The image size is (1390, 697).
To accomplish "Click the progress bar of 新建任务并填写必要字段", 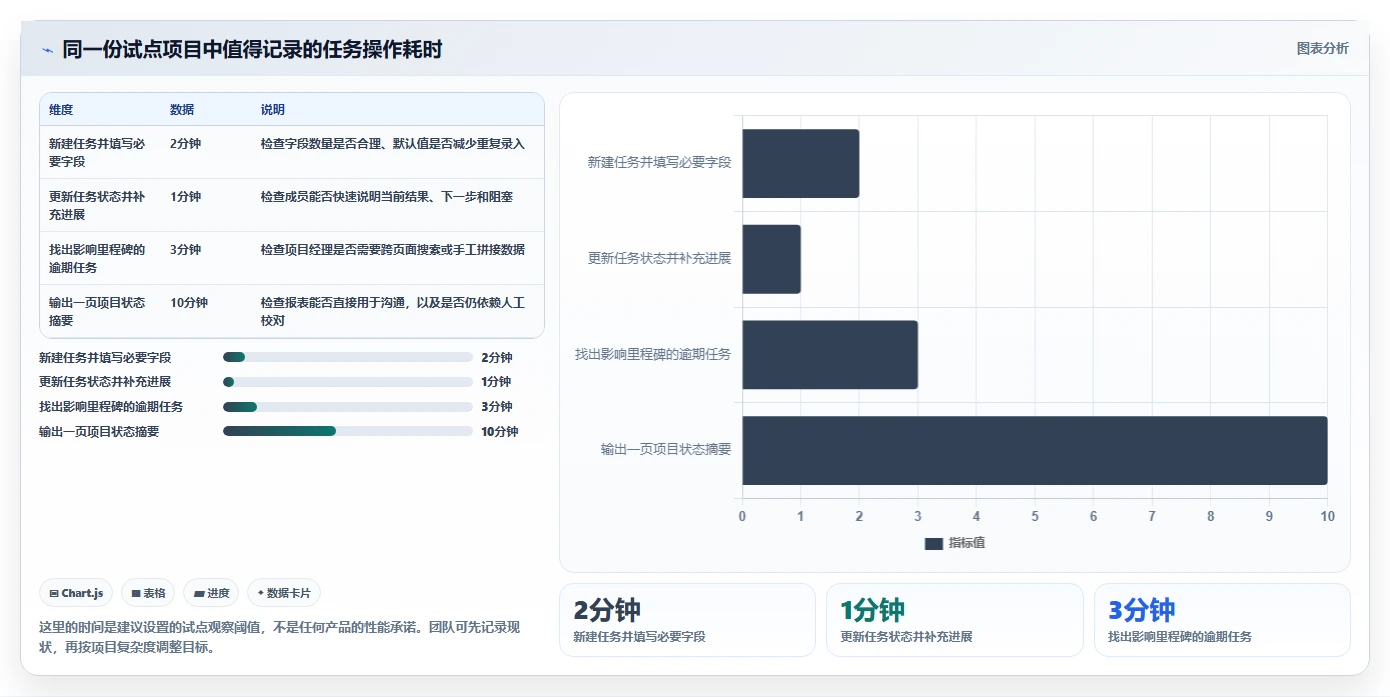I will (x=348, y=357).
